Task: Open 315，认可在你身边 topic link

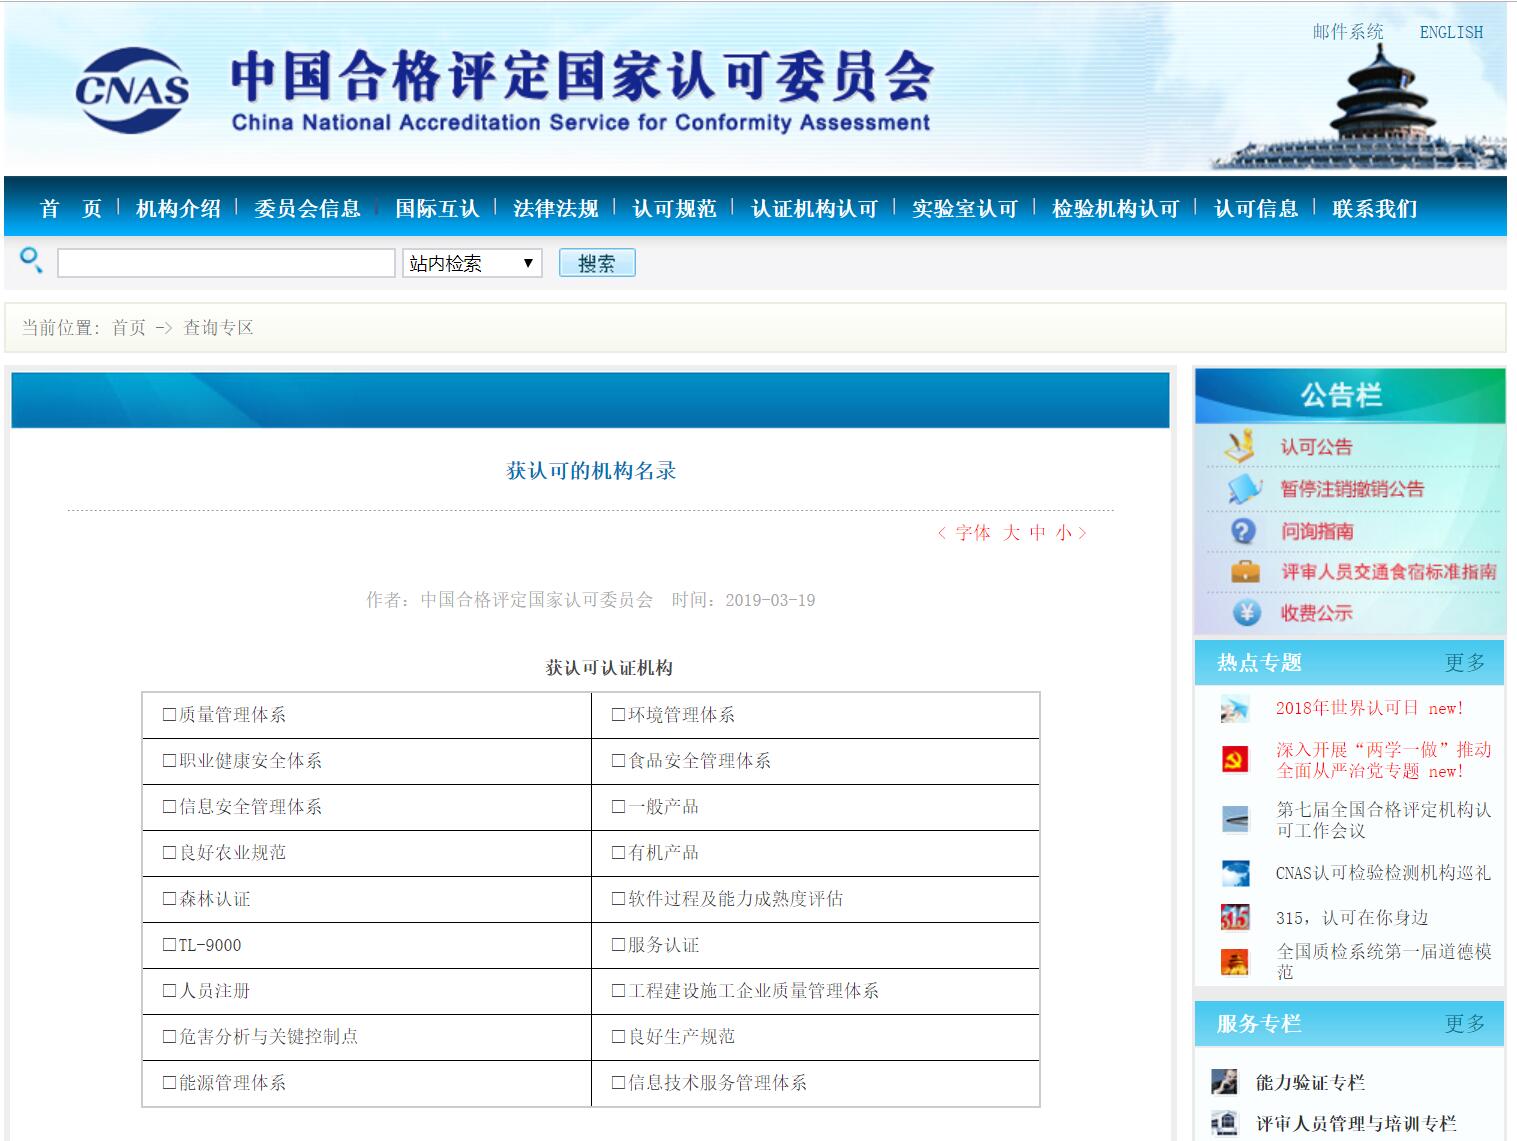Action: [x=1352, y=917]
